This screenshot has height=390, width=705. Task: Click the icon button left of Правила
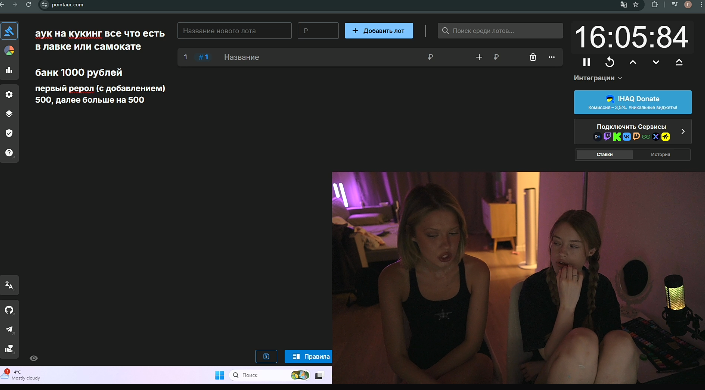pos(266,356)
